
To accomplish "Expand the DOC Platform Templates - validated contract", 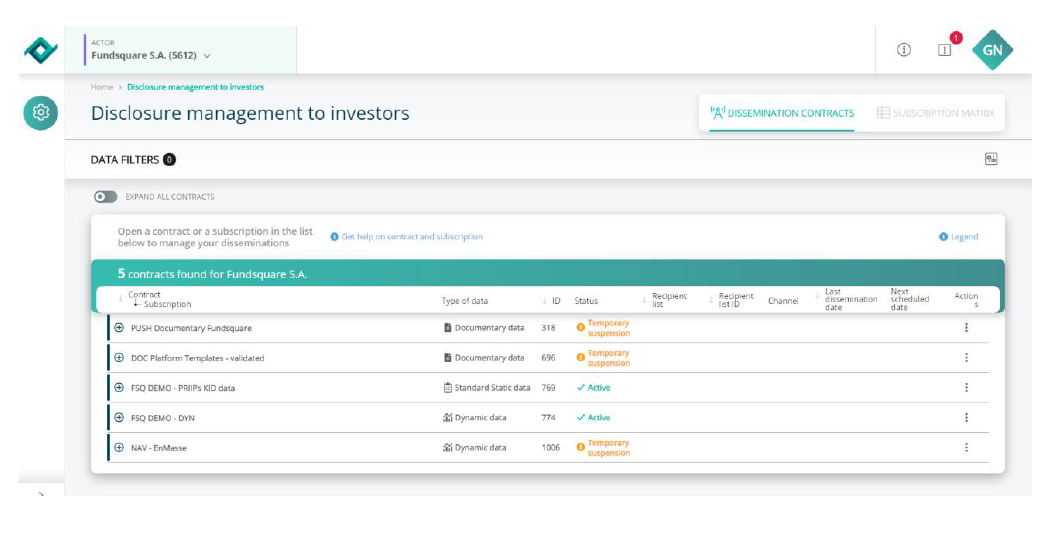I will pos(119,358).
